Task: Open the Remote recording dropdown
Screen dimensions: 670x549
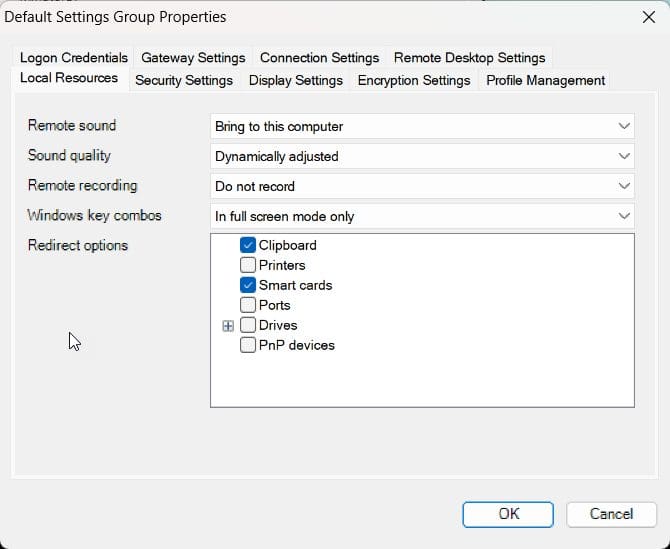Action: point(422,186)
